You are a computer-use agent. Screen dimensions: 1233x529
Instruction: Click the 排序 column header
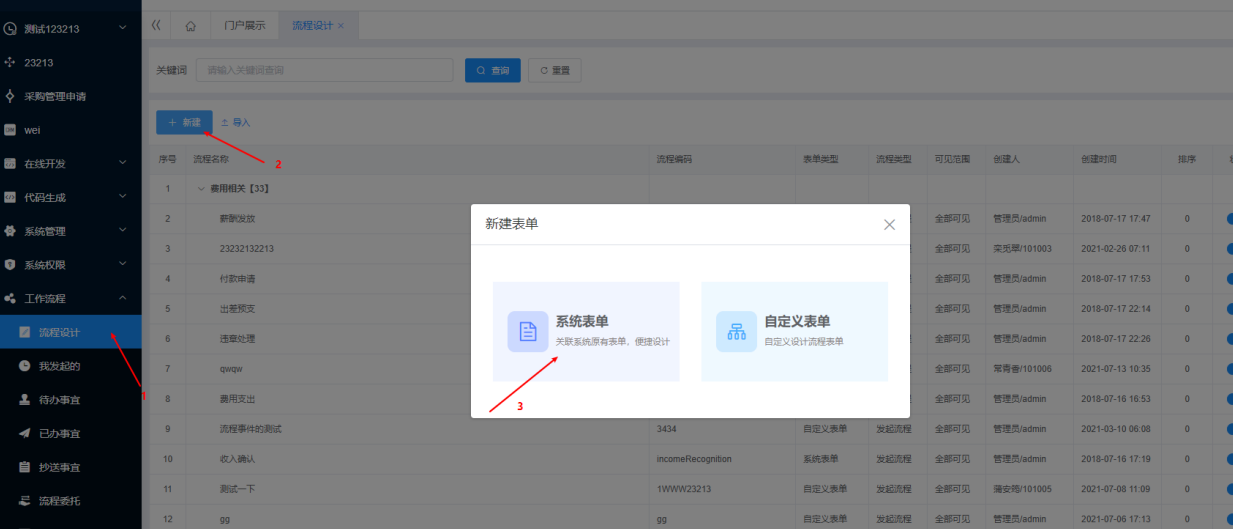pos(1187,159)
